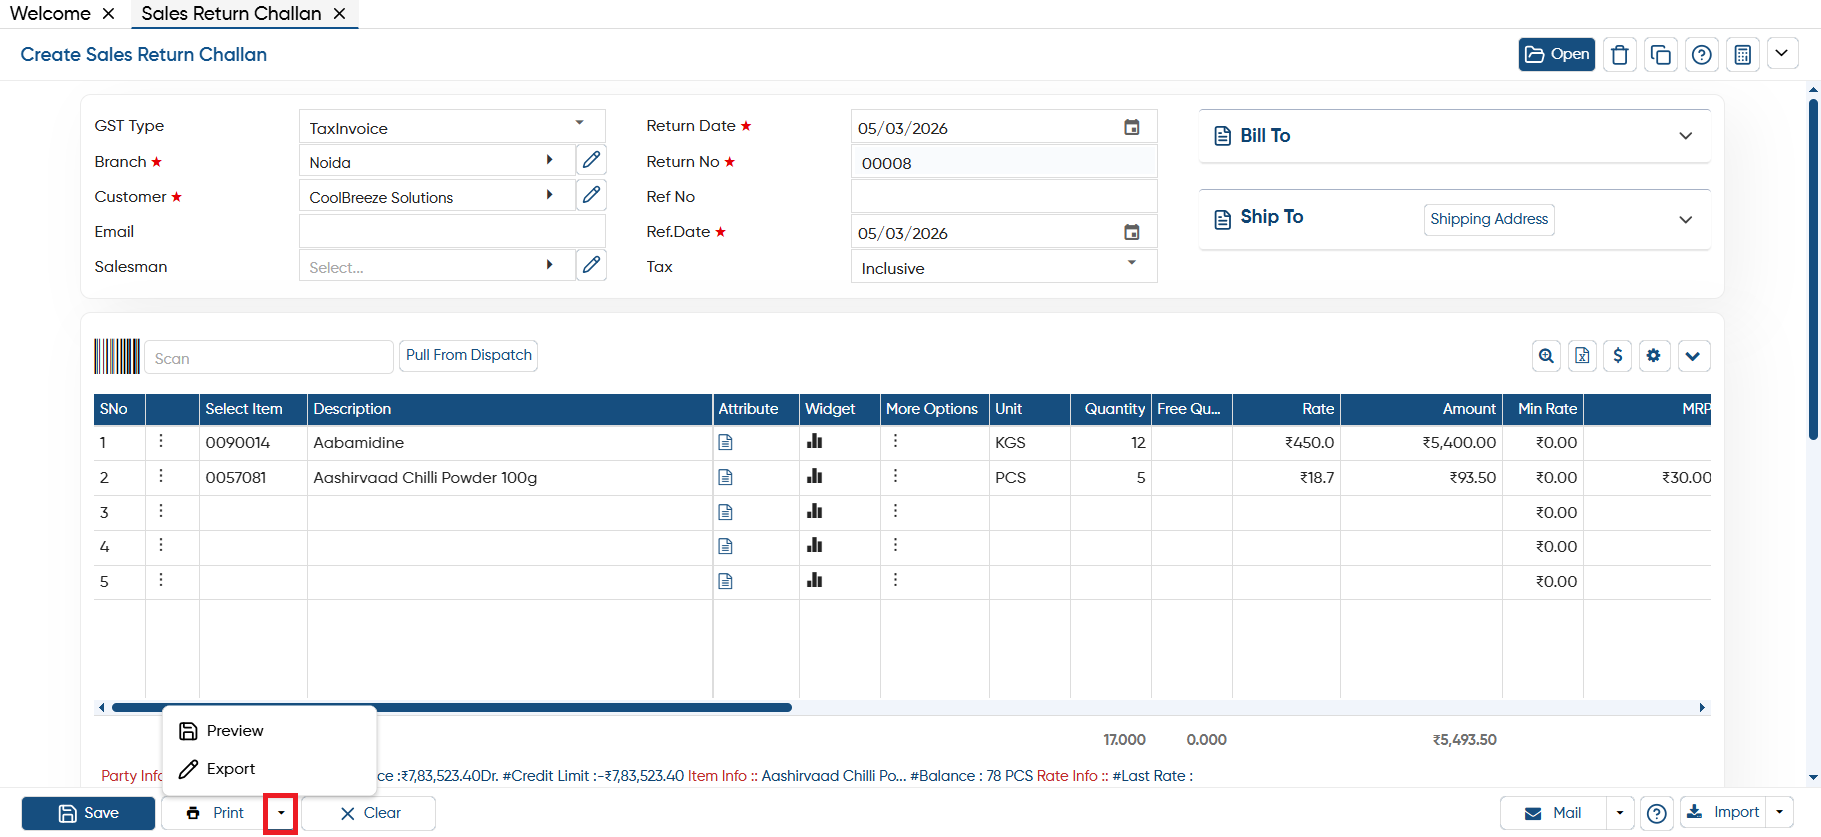Open widget chart icon for Aabamidine row
The image size is (1821, 837).
click(815, 442)
